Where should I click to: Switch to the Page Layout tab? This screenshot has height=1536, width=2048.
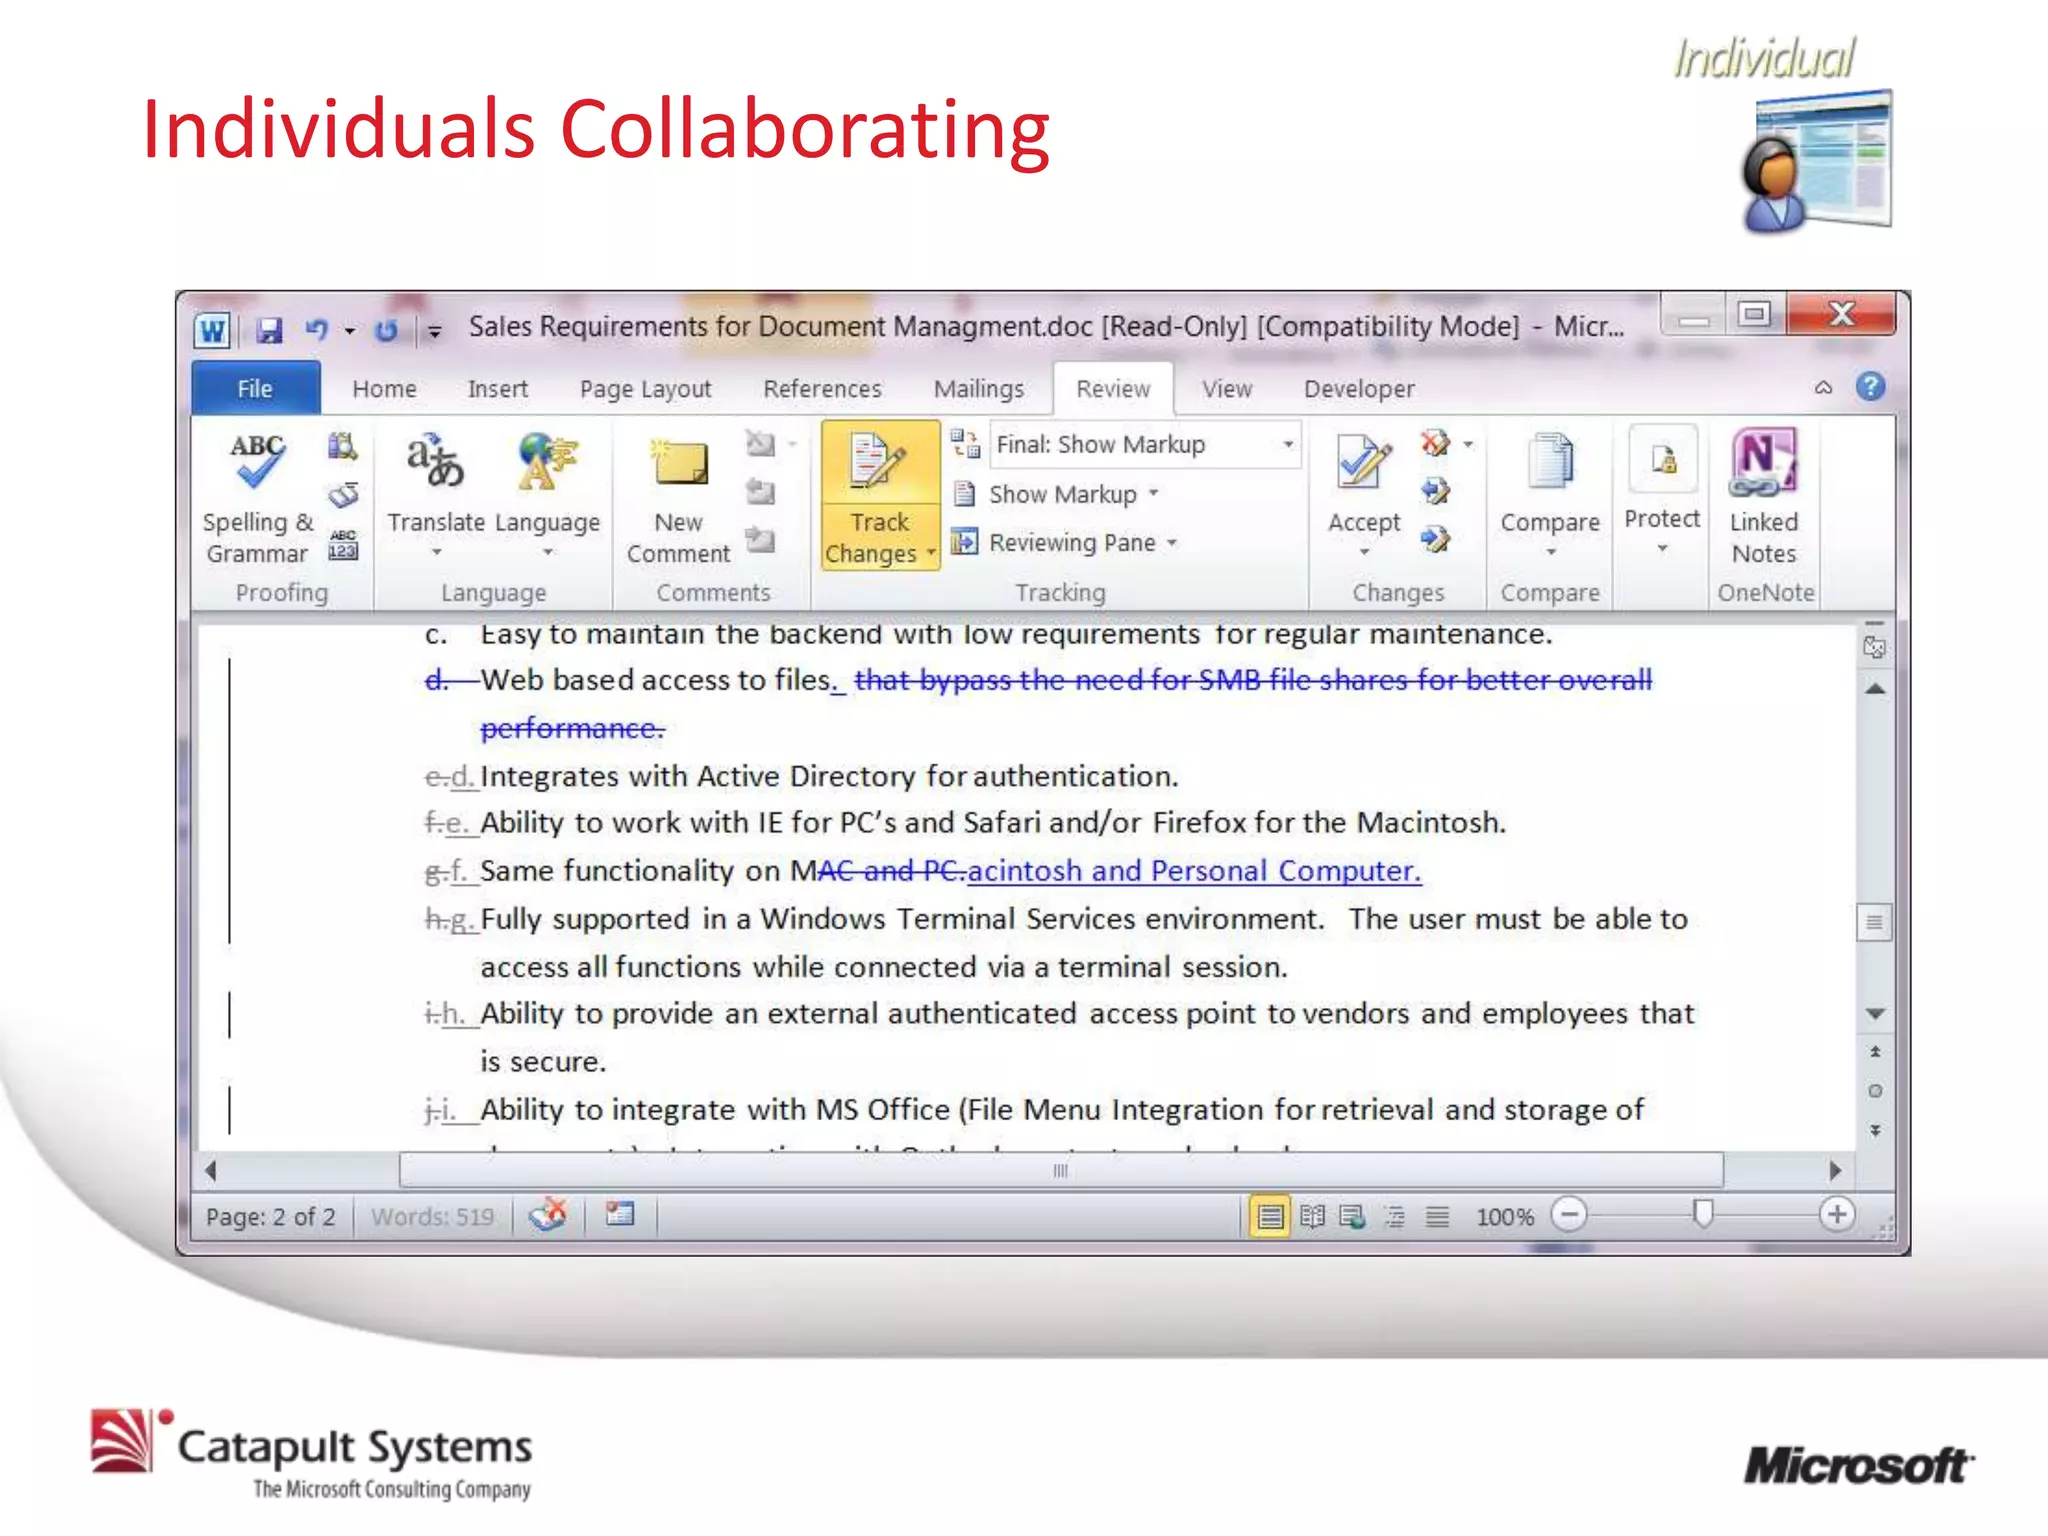point(645,388)
